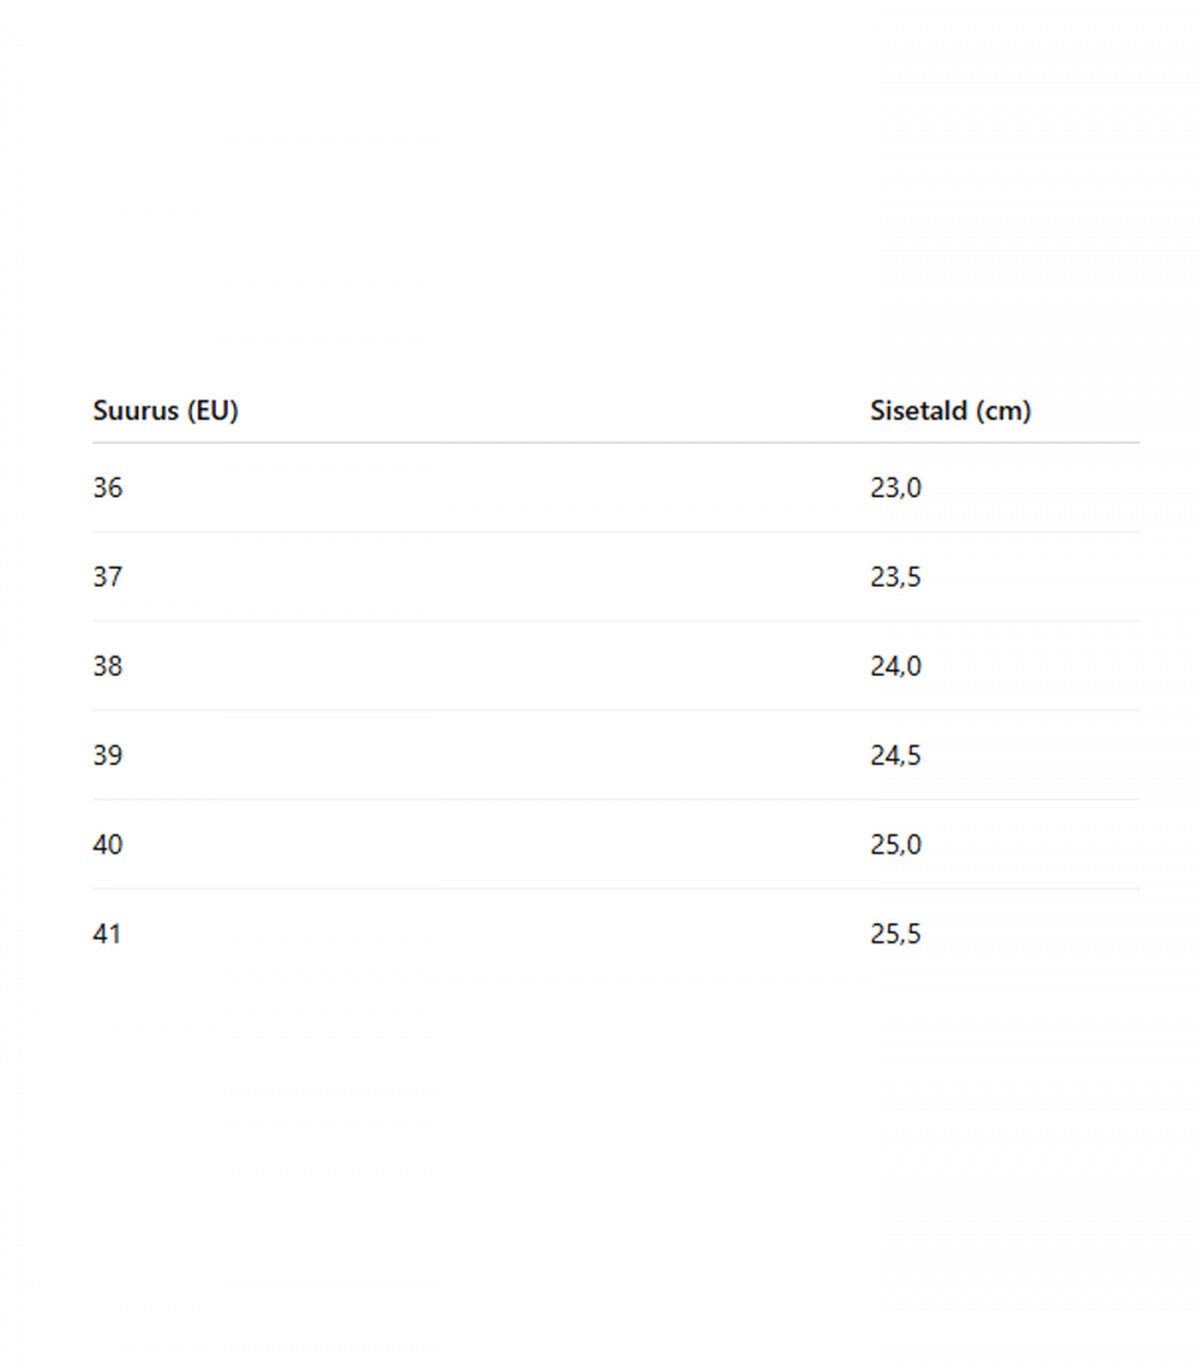The height and width of the screenshot is (1372, 1200).
Task: Click the separator between rows 37 and 38
Action: 616,621
